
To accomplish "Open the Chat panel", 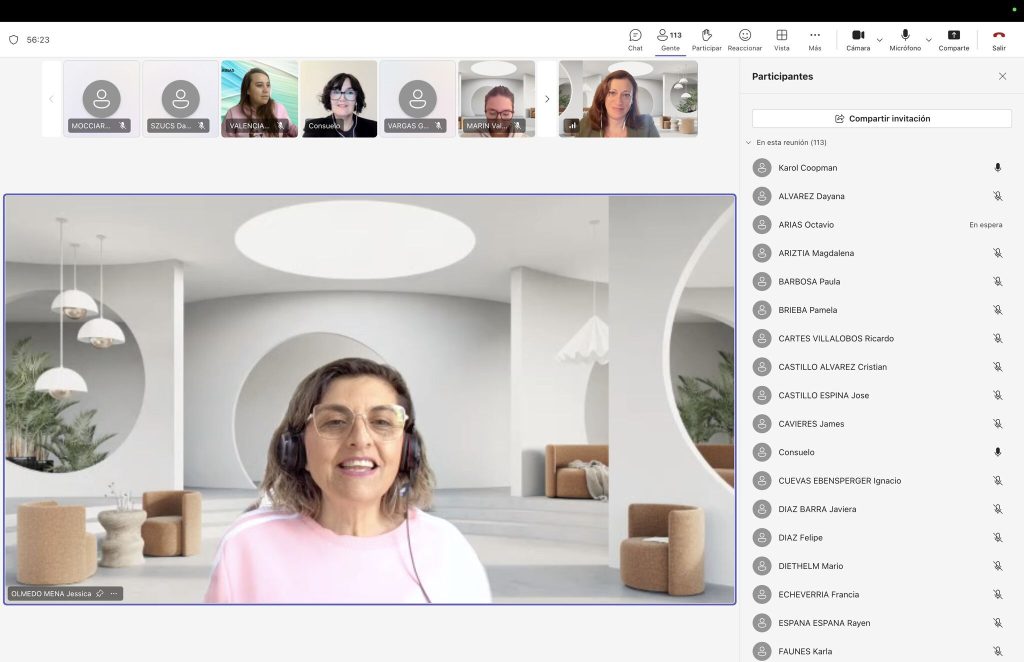I will (635, 39).
